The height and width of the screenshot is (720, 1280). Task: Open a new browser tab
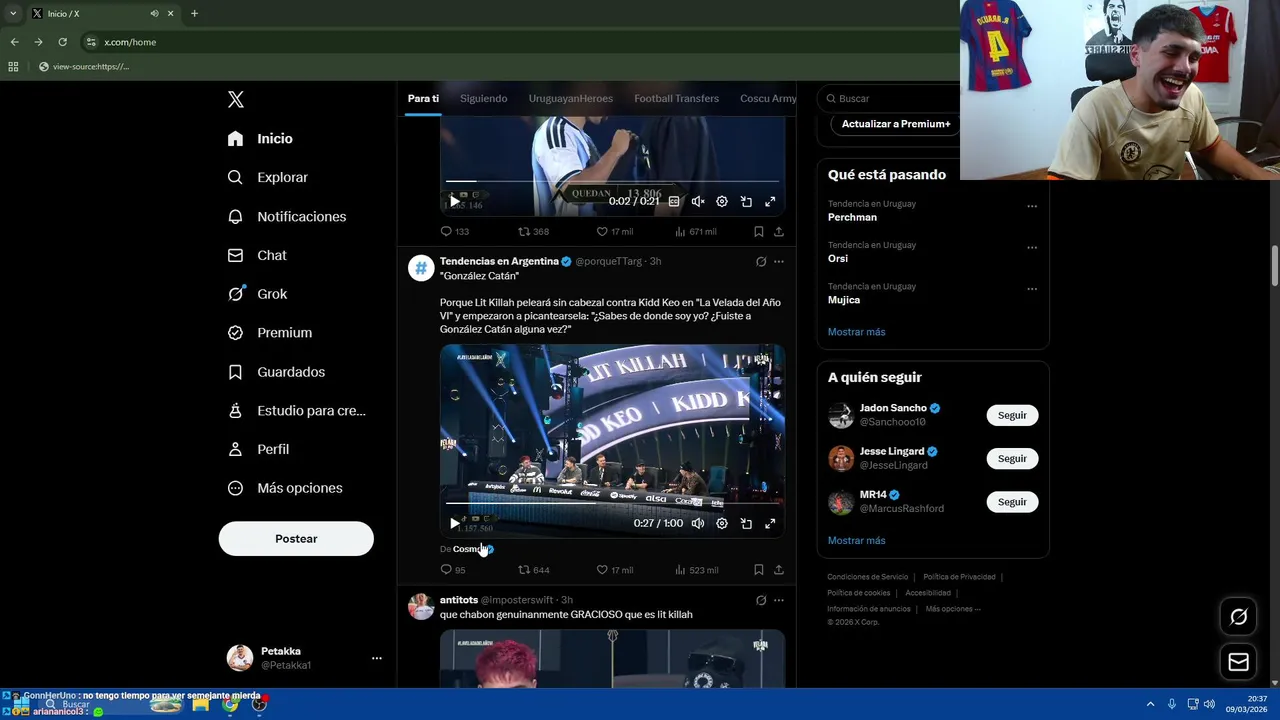[194, 13]
